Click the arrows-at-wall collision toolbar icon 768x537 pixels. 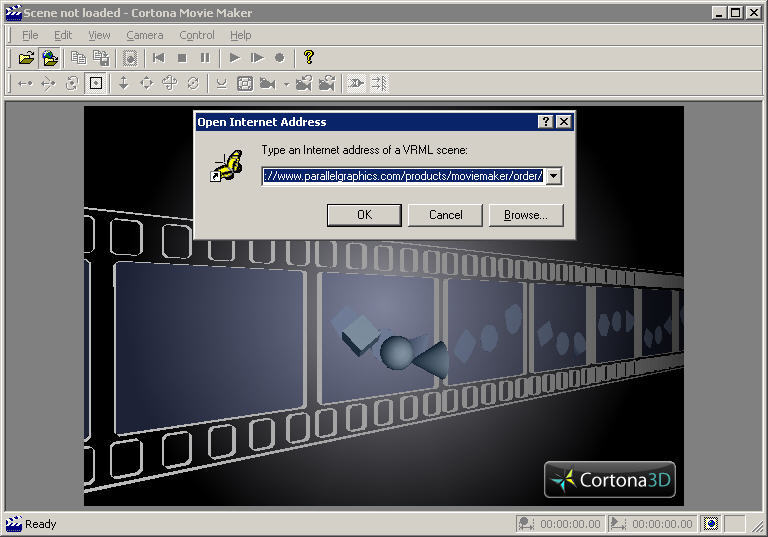coord(379,84)
